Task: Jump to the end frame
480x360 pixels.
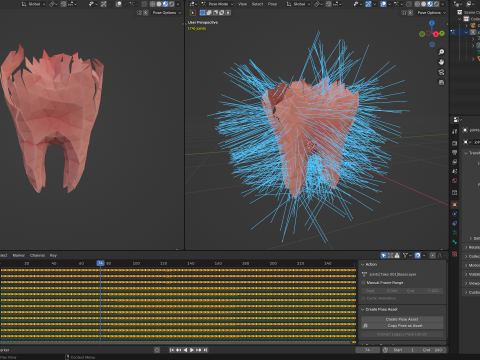Action: 205,350
